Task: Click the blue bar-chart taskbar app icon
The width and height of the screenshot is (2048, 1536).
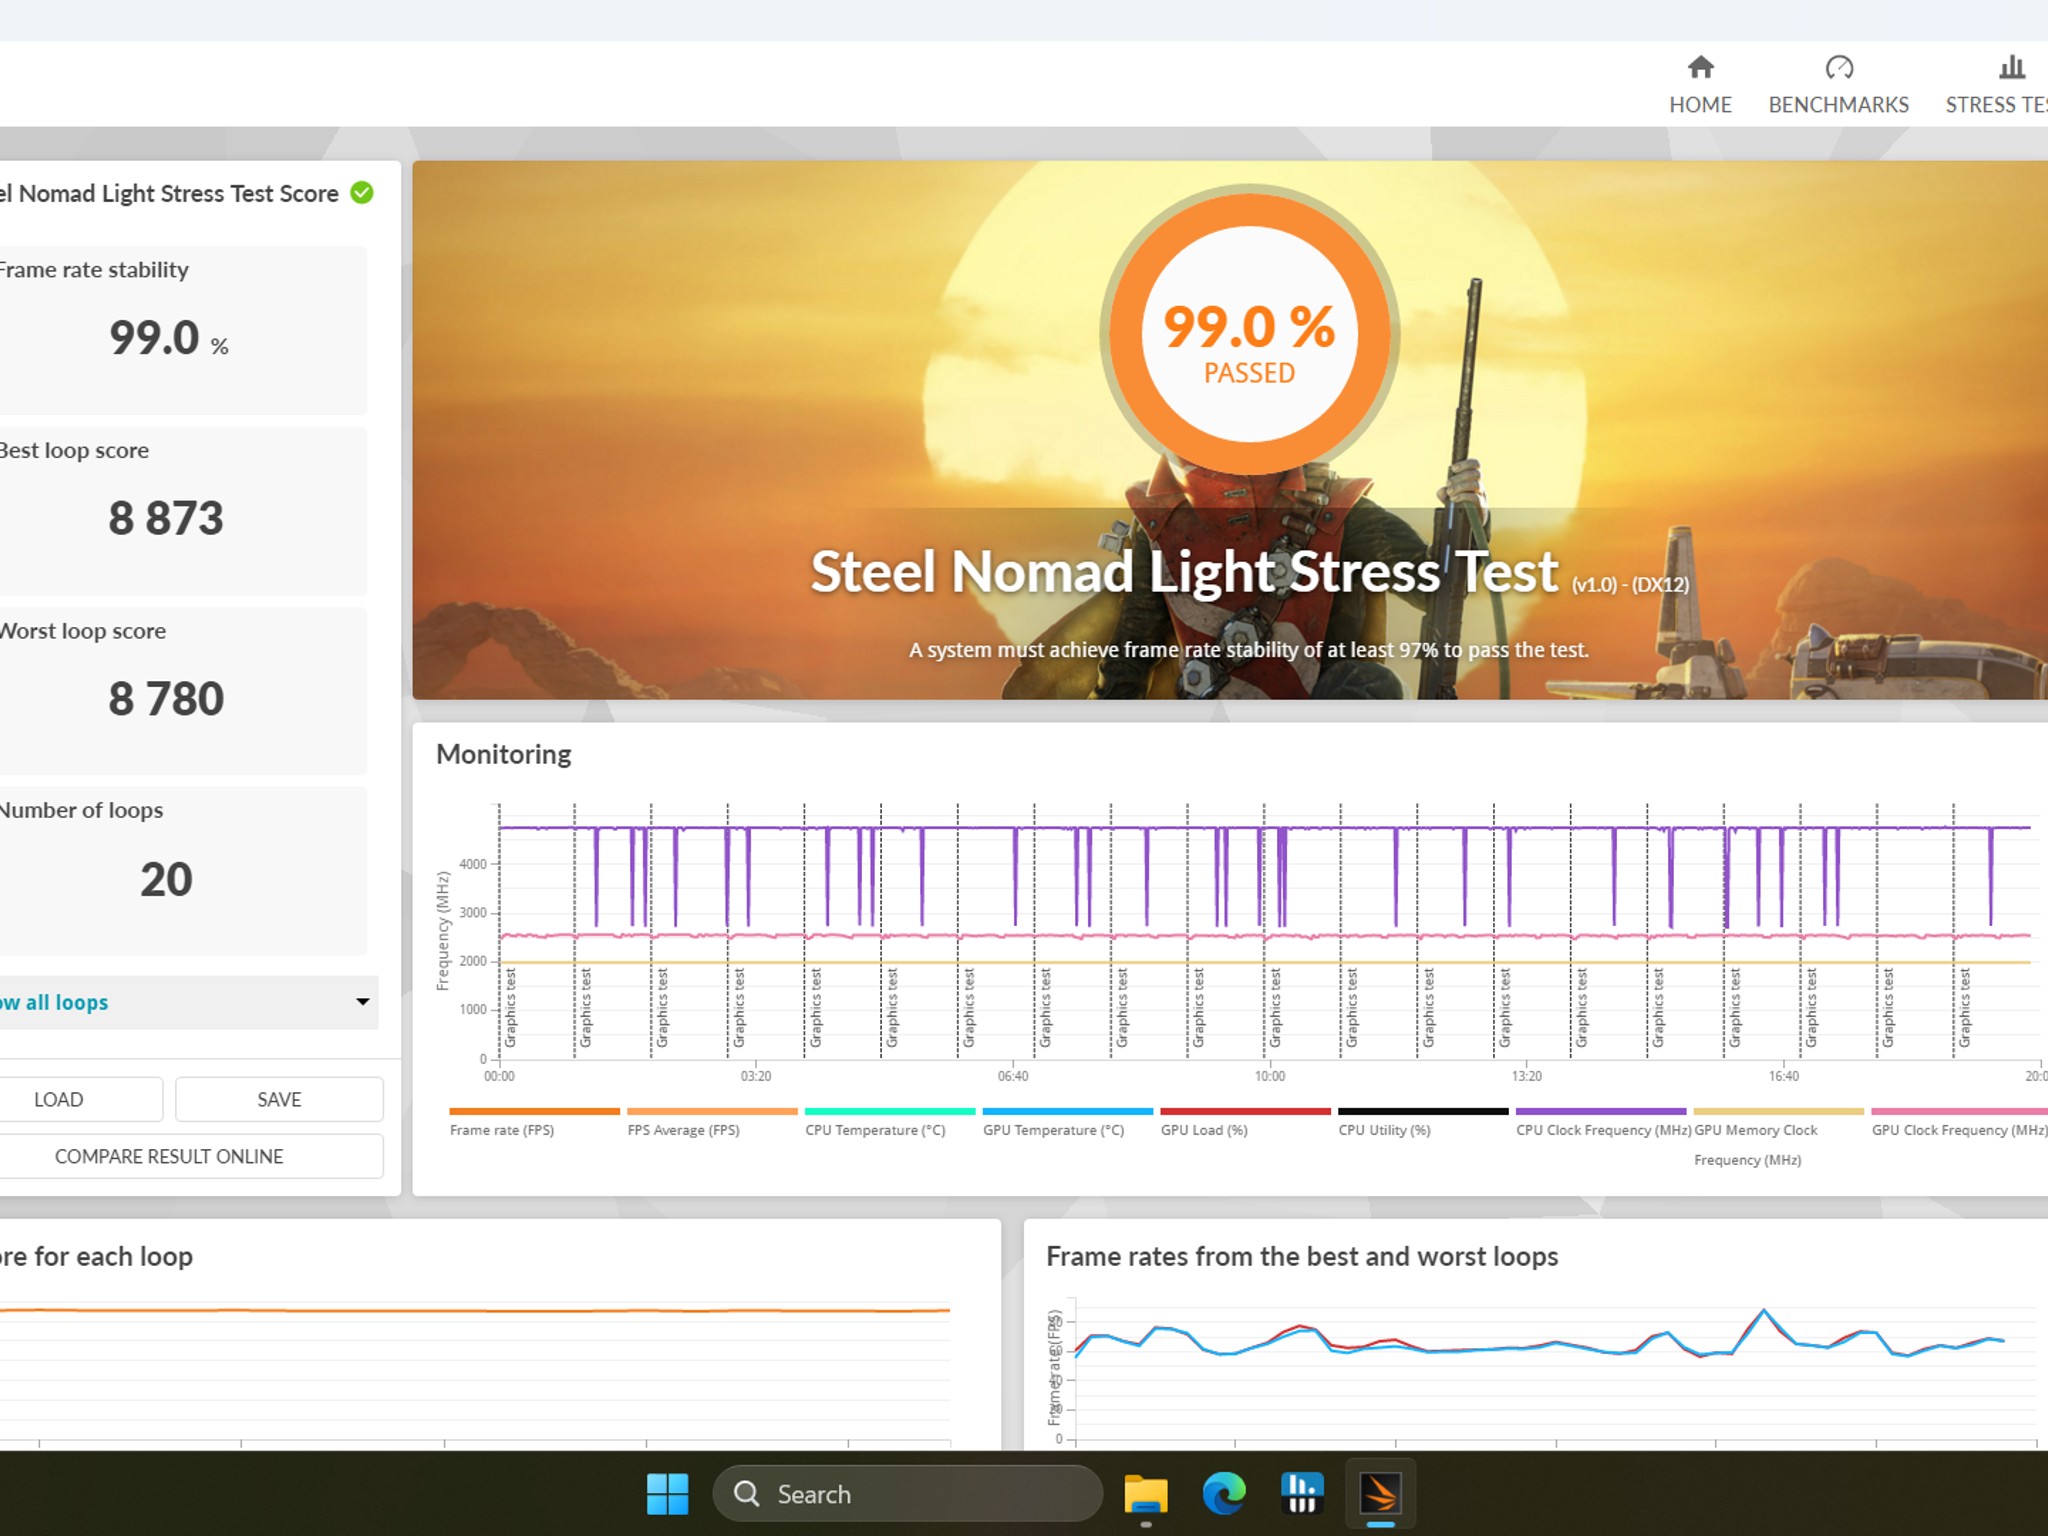Action: coord(1301,1494)
